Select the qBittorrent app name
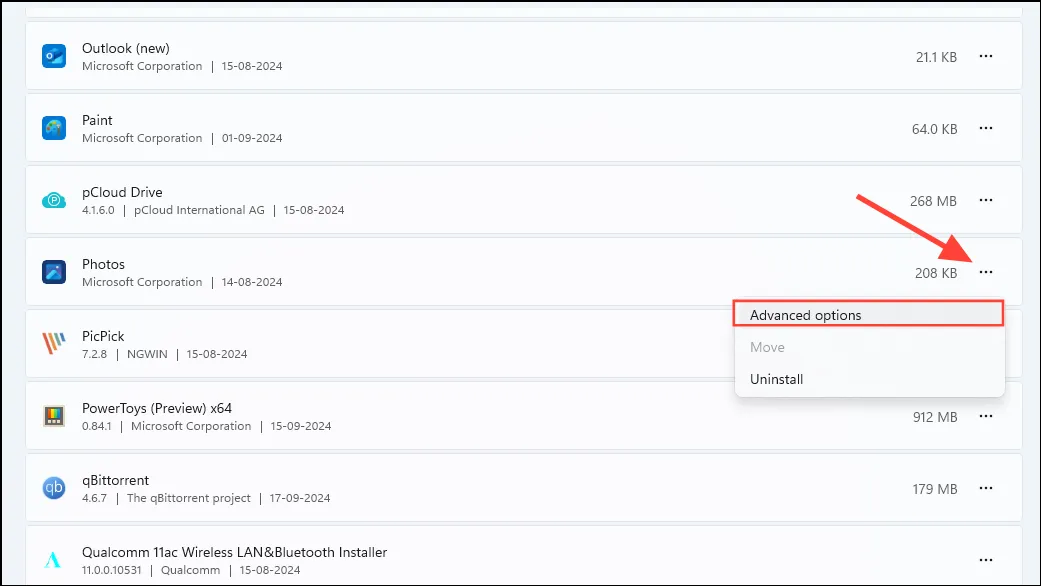 pyautogui.click(x=116, y=480)
